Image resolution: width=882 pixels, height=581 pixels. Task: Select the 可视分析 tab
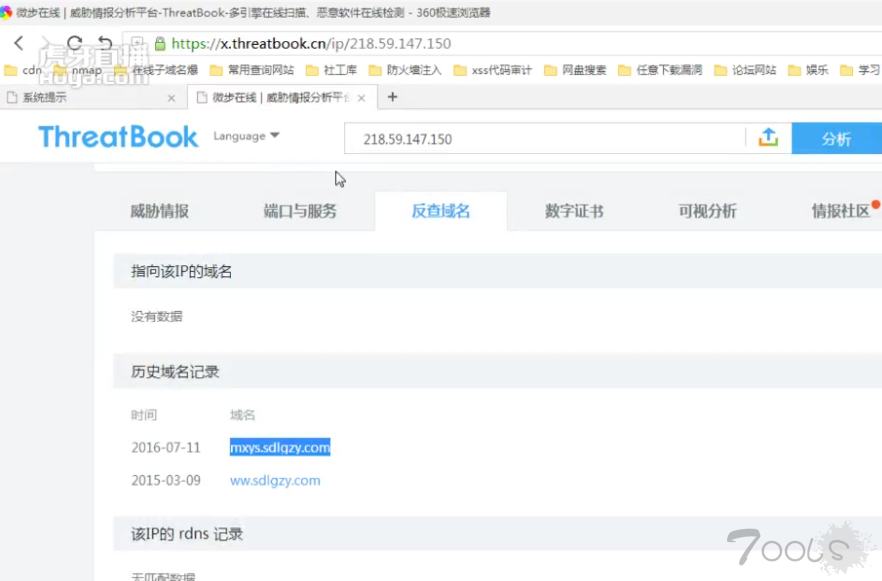click(x=707, y=211)
